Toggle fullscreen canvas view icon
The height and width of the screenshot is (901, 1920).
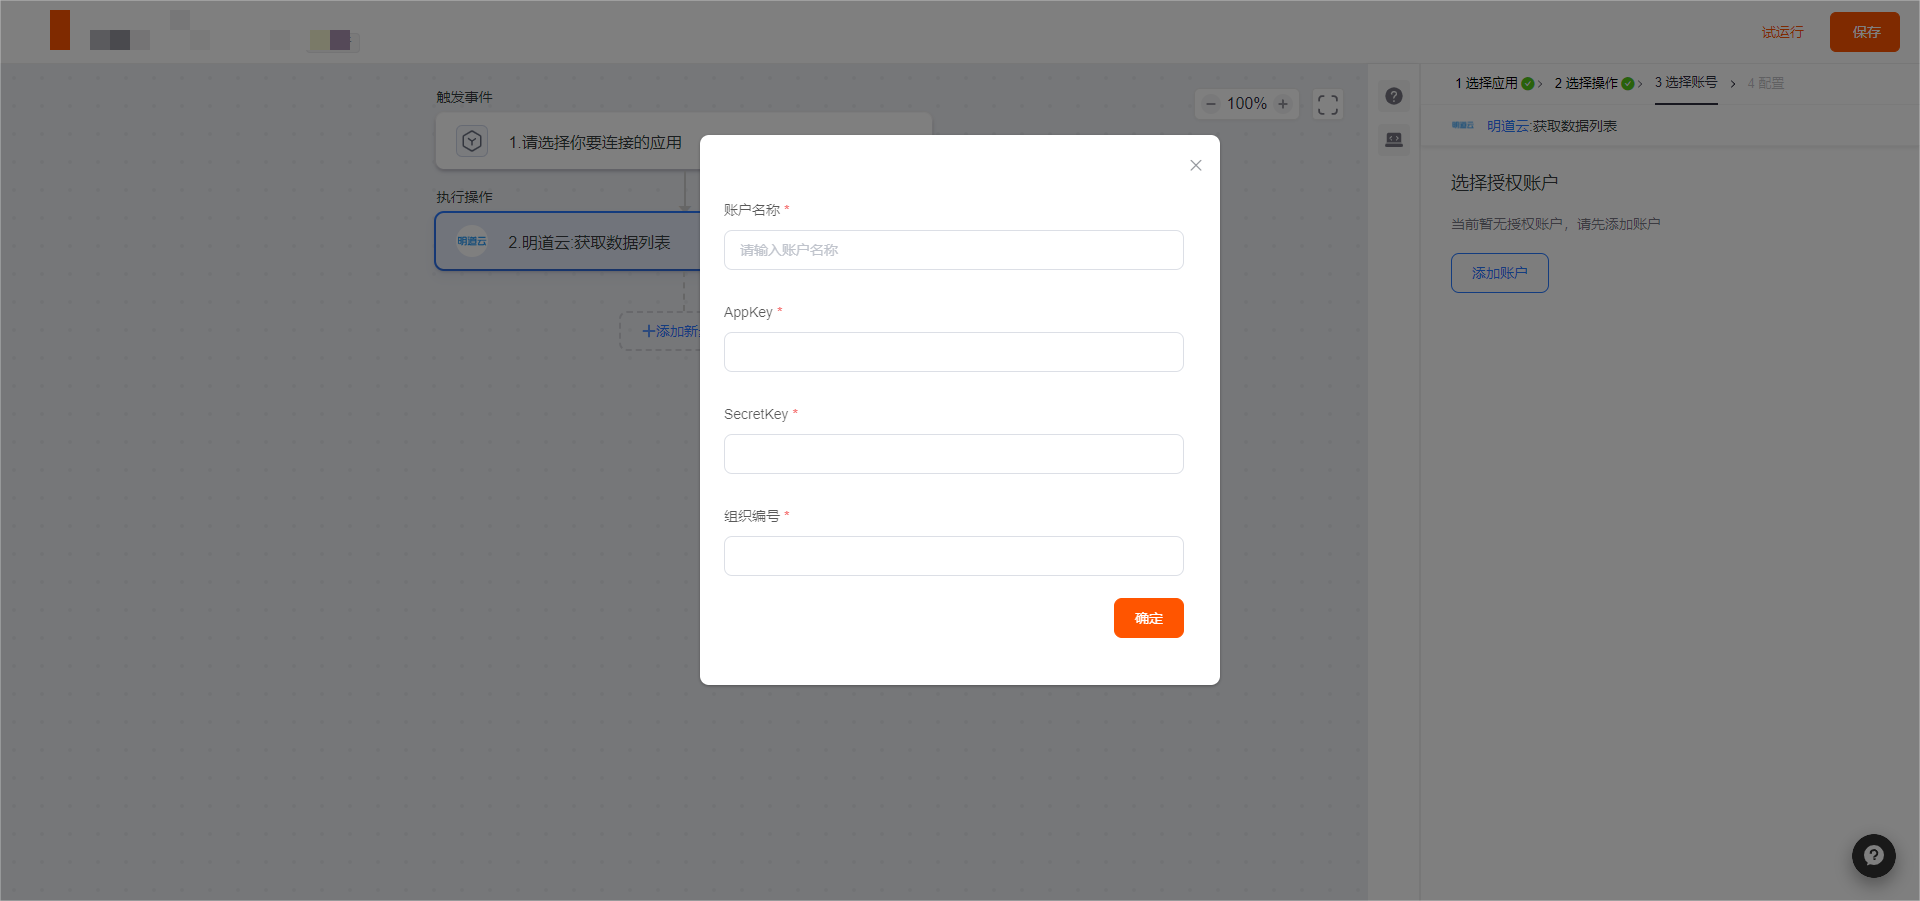[x=1328, y=105]
